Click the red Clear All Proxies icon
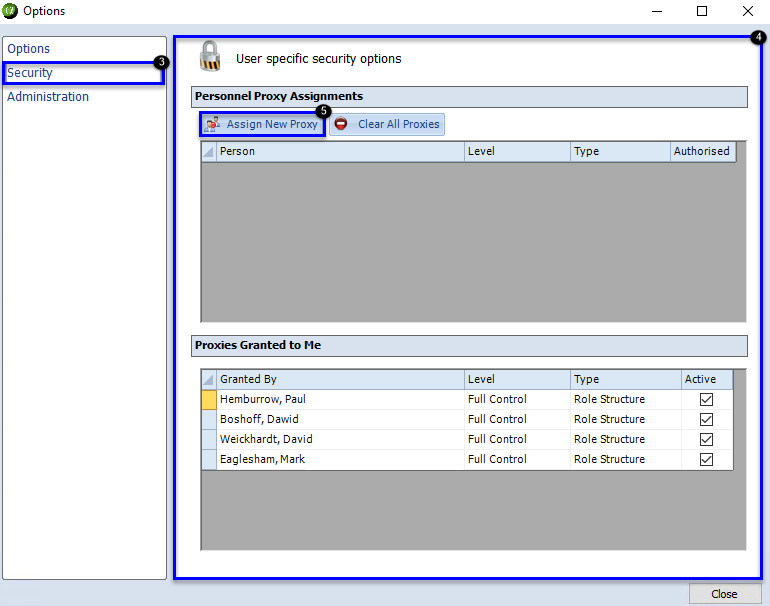770x606 pixels. click(341, 124)
